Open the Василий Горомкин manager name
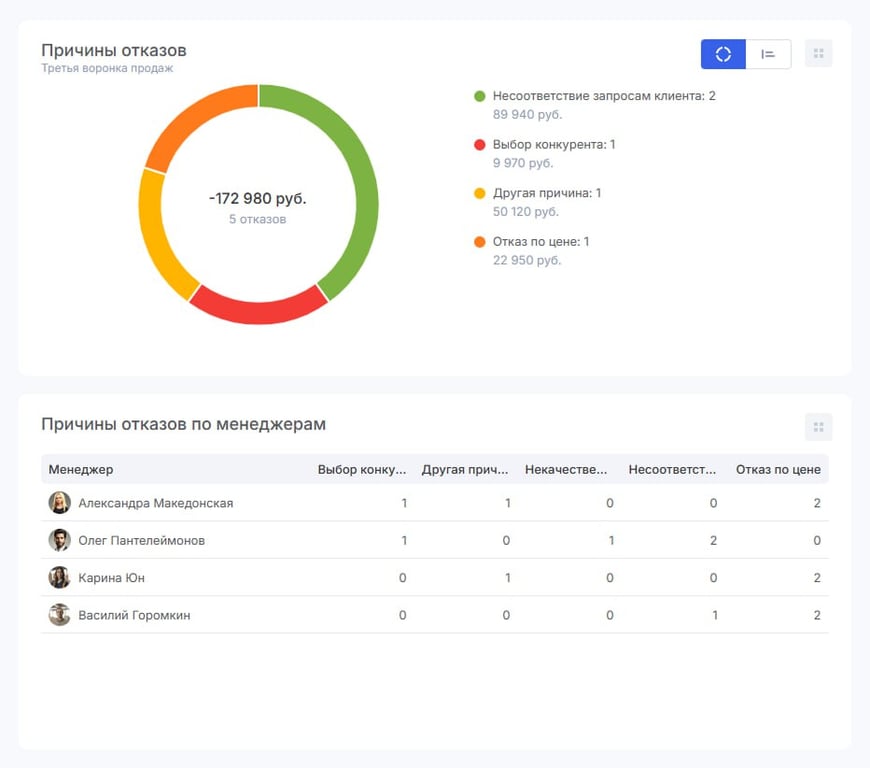Viewport: 870px width, 768px height. tap(134, 615)
